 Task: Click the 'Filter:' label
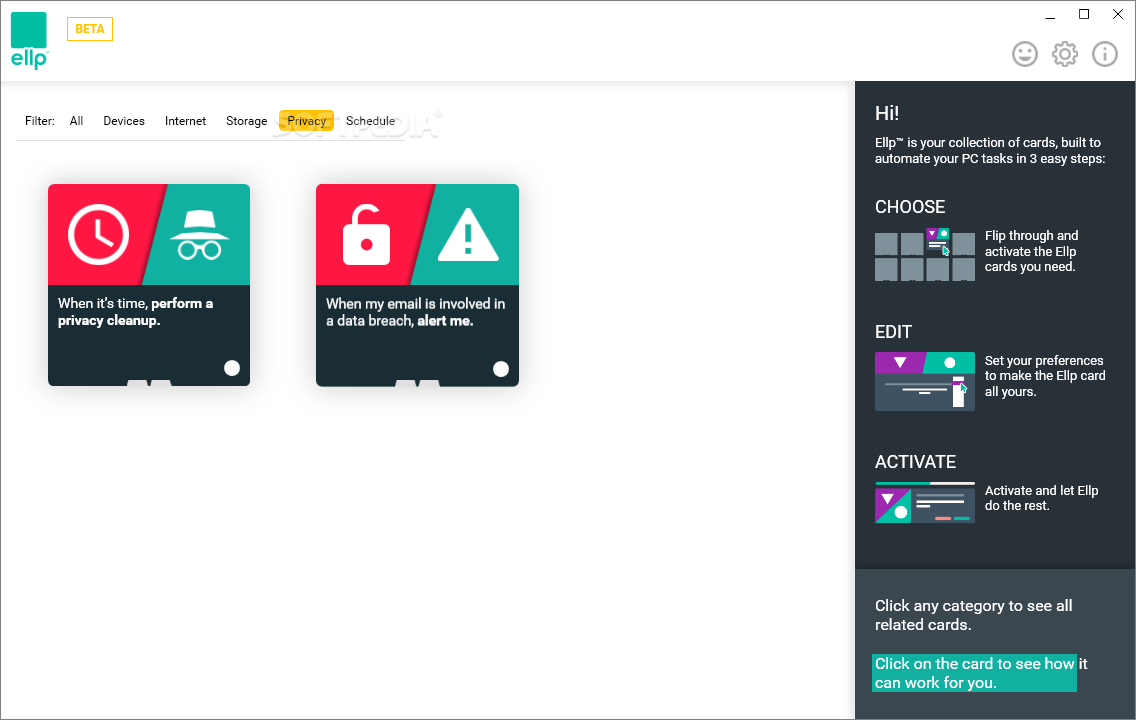40,121
